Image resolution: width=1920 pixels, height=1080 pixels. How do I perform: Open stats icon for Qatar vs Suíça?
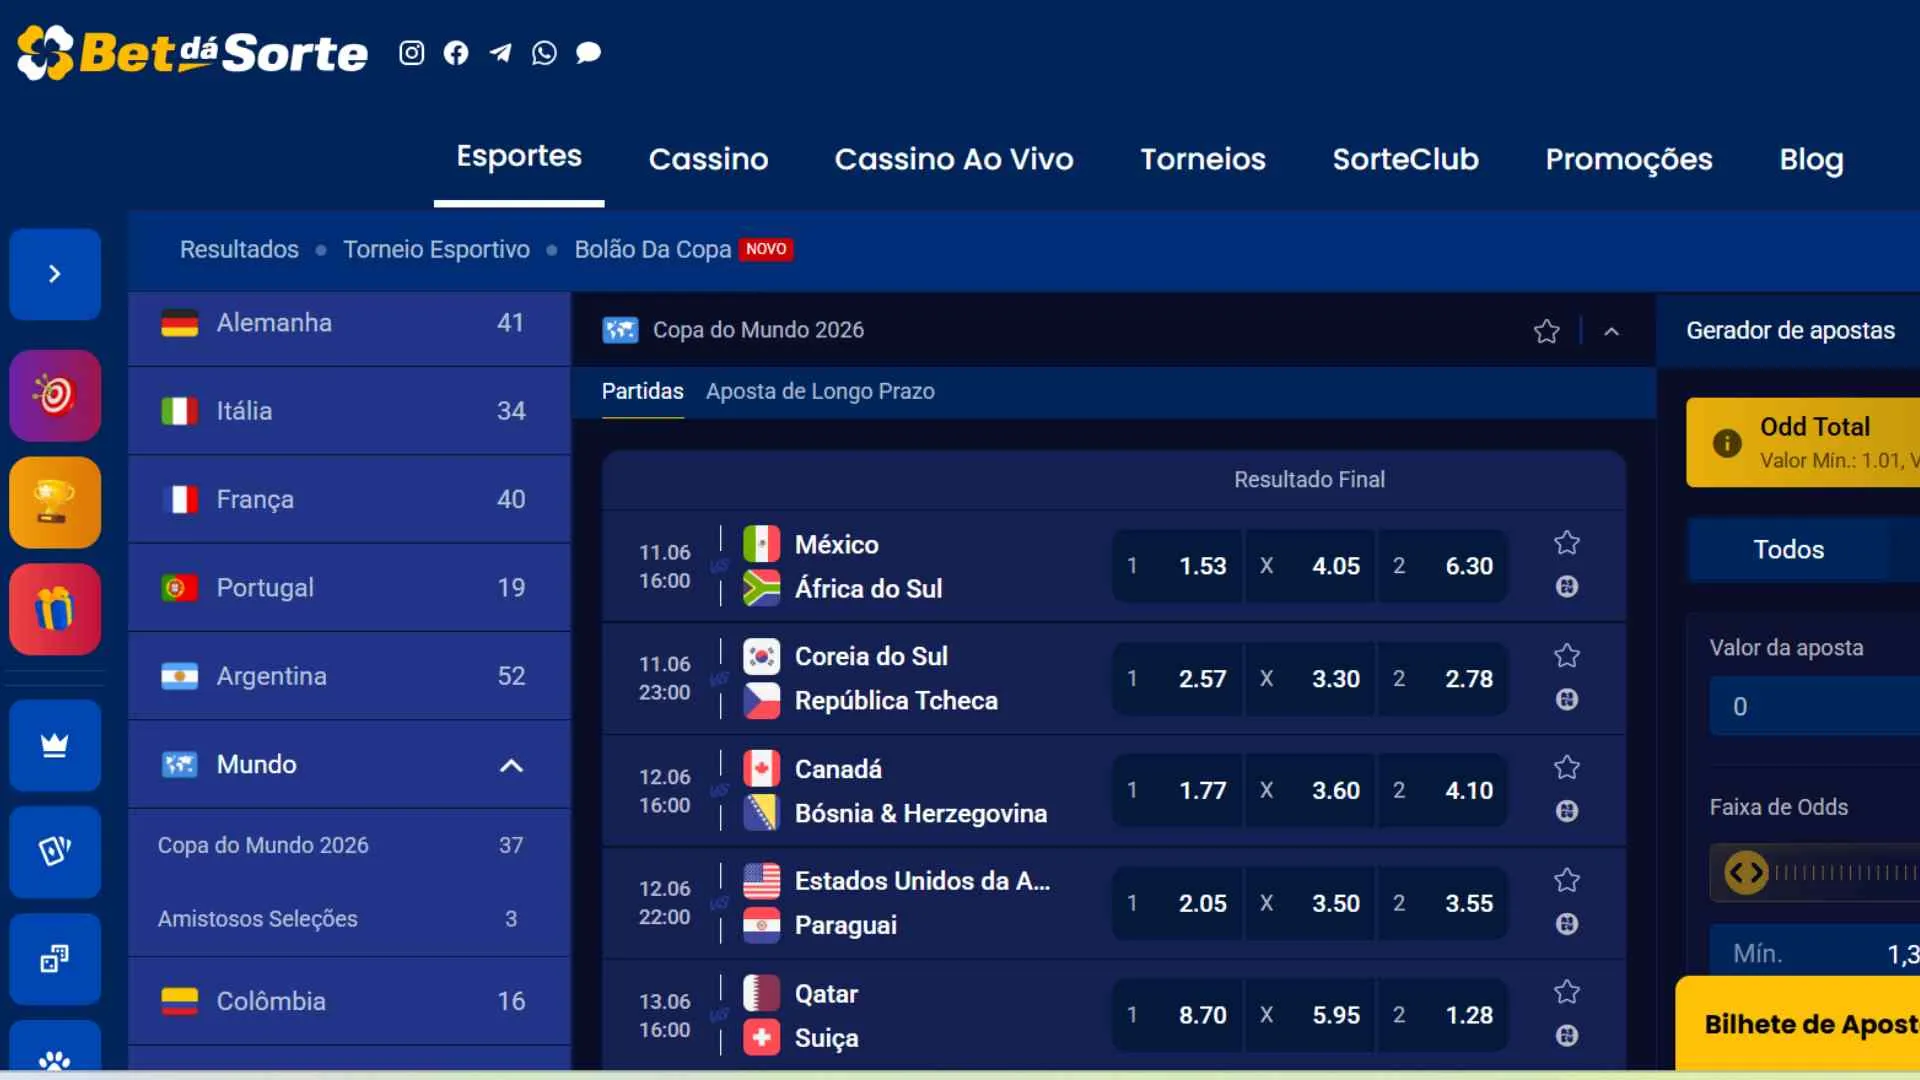click(1567, 1036)
